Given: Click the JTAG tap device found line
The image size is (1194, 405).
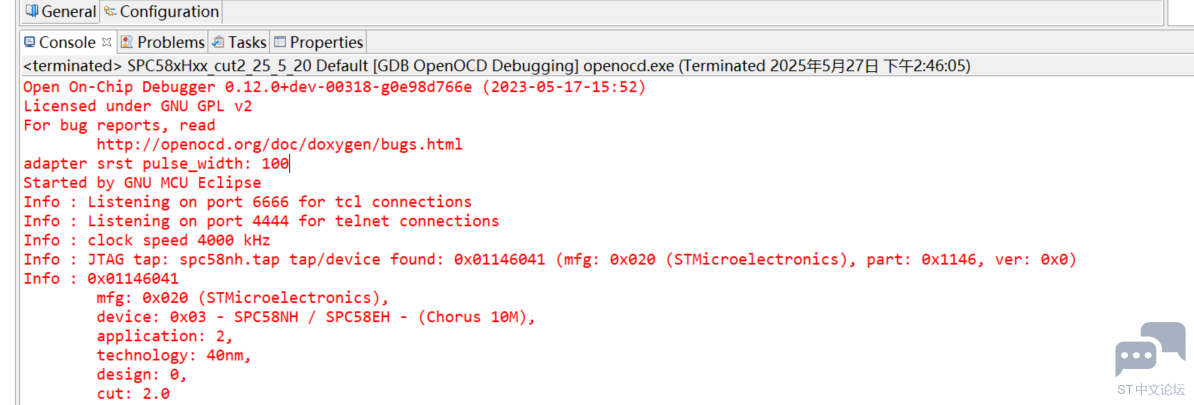Looking at the screenshot, I should point(550,259).
